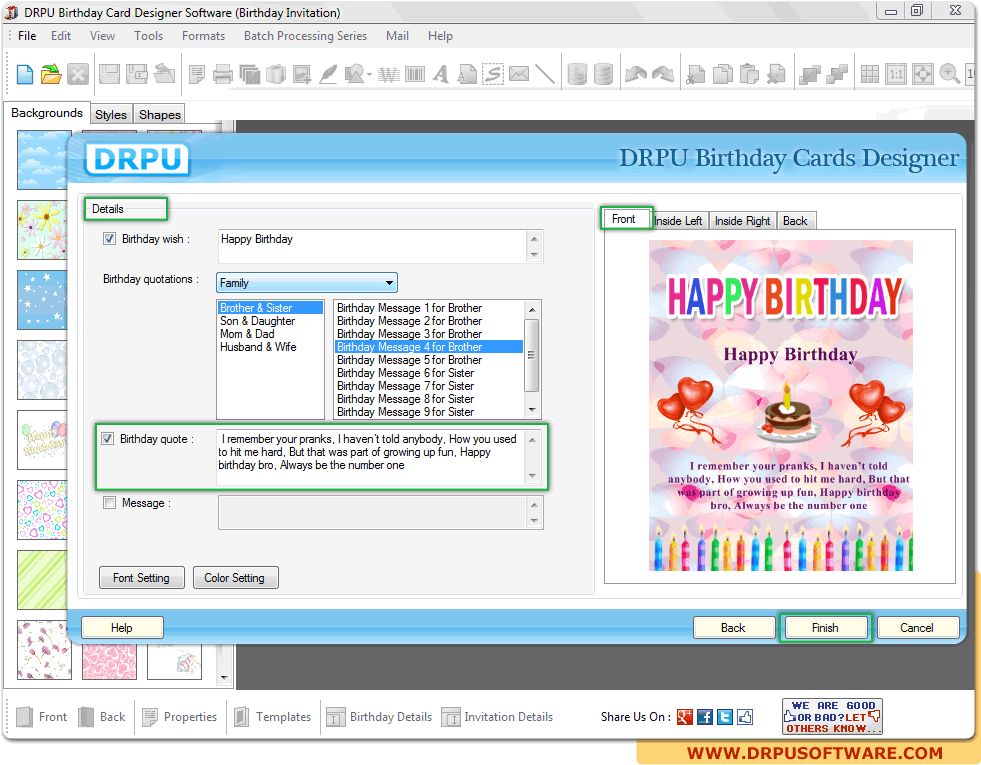The image size is (981, 765).
Task: Open Birthday Details in bottom bar
Action: click(379, 717)
